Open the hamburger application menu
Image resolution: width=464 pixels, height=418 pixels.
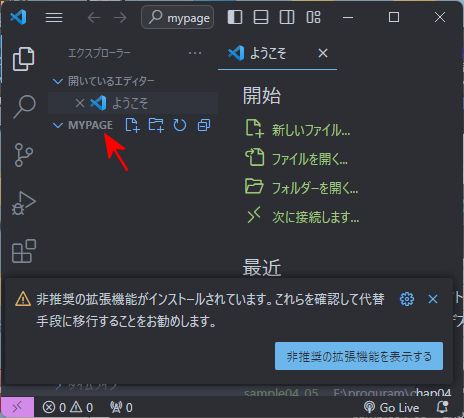click(x=54, y=17)
